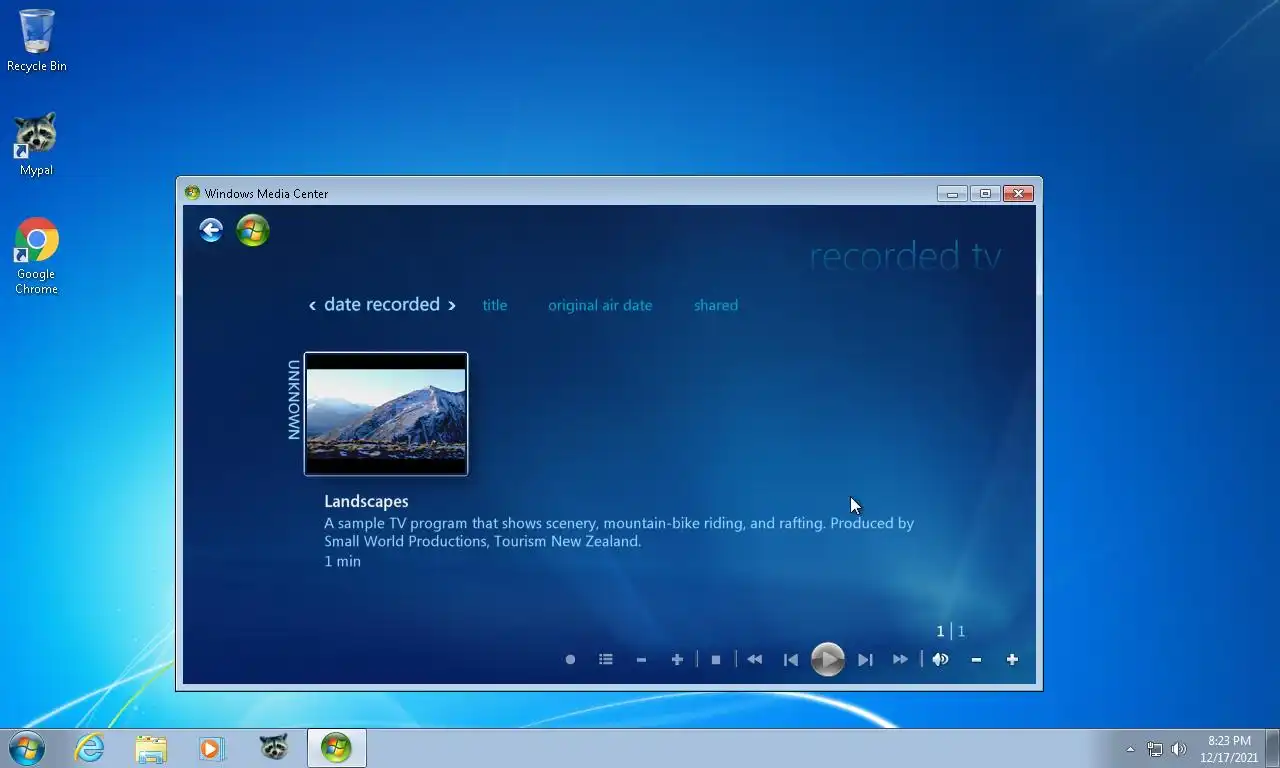Open the system volume tray icon

(x=1179, y=749)
